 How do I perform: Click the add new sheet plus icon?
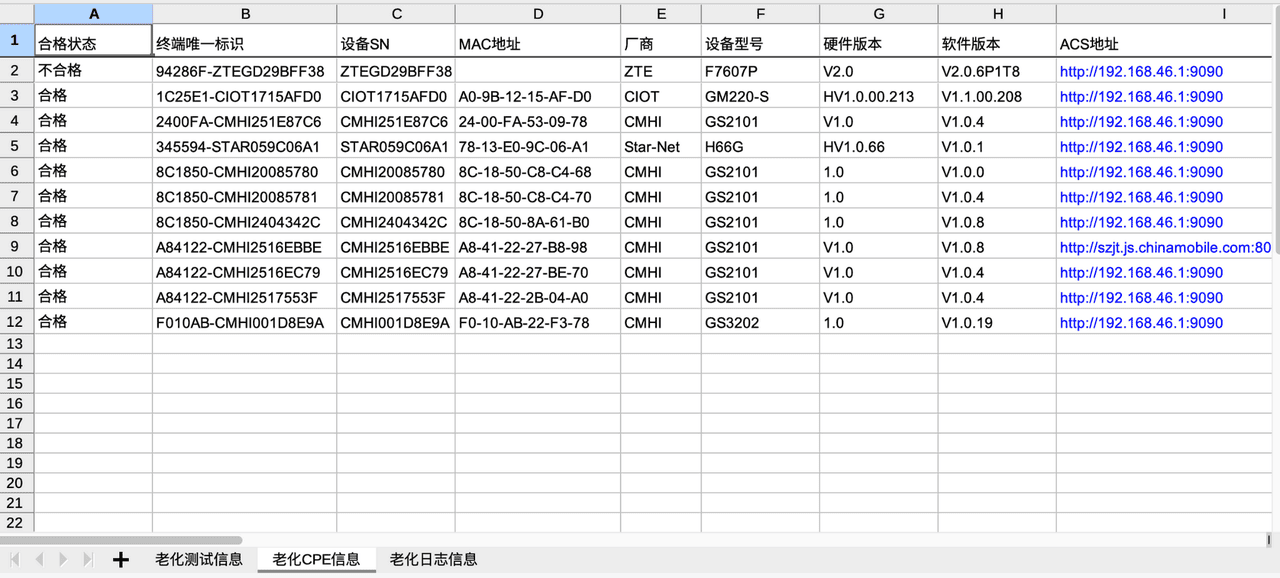[x=120, y=560]
